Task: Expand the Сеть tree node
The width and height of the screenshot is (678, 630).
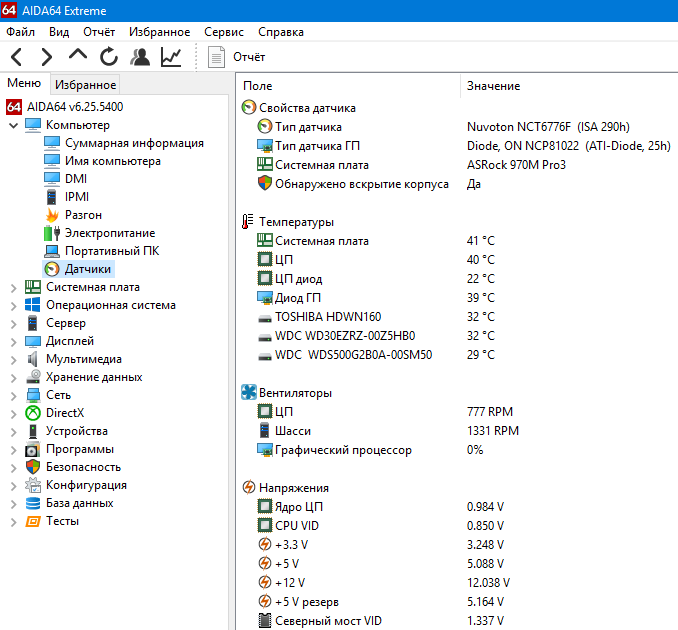Action: [13, 396]
